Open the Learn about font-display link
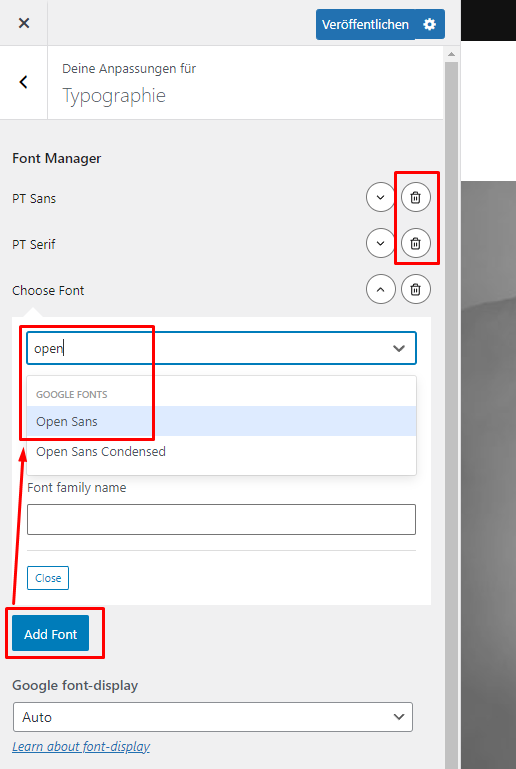516x769 pixels. [x=81, y=746]
